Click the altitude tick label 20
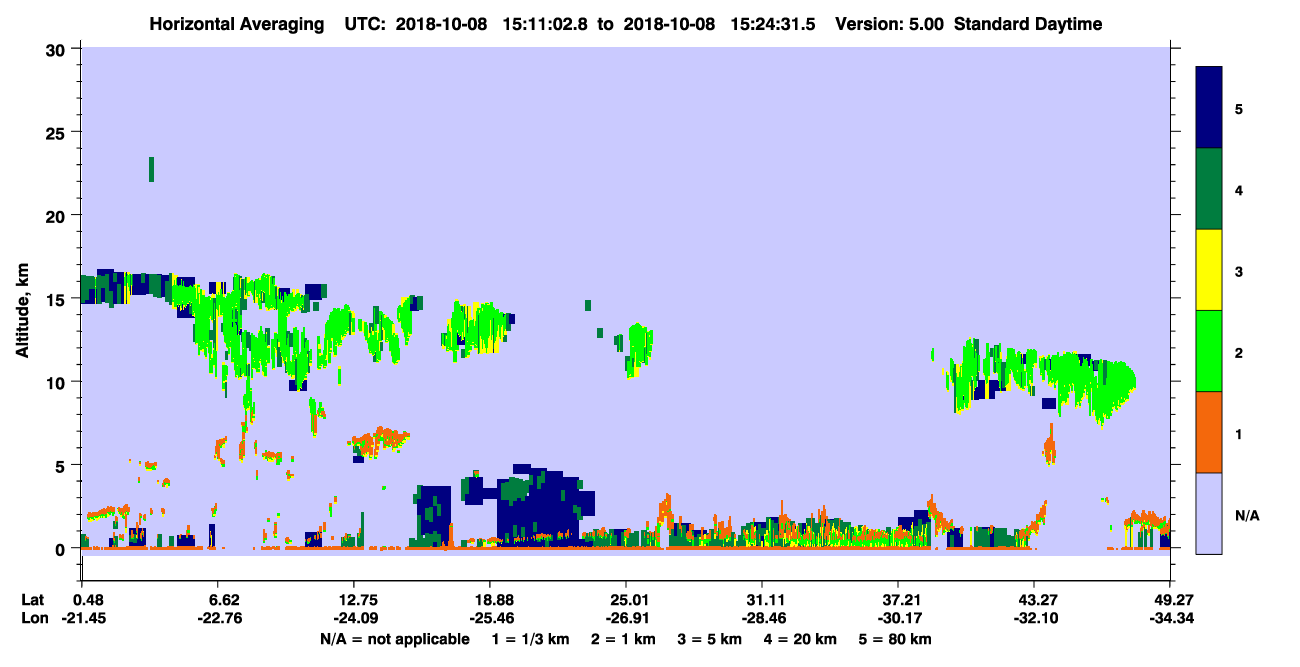The height and width of the screenshot is (667, 1300). point(58,216)
